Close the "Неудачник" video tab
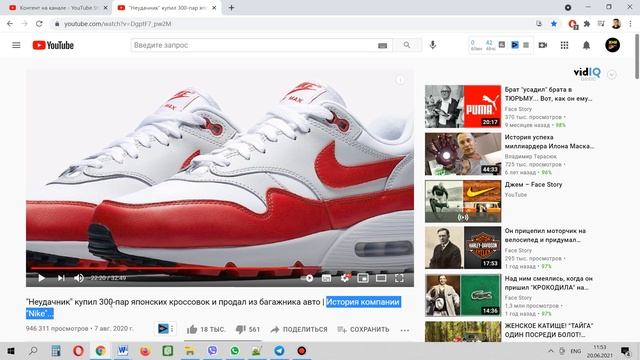Screen dimensions: 640x360 coord(214,8)
